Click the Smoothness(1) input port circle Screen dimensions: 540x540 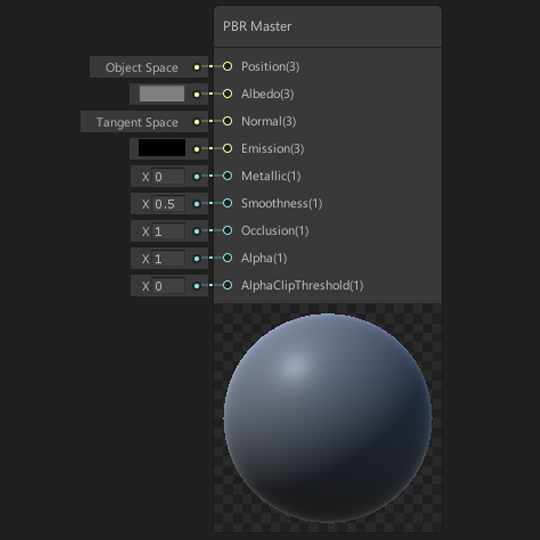click(227, 203)
